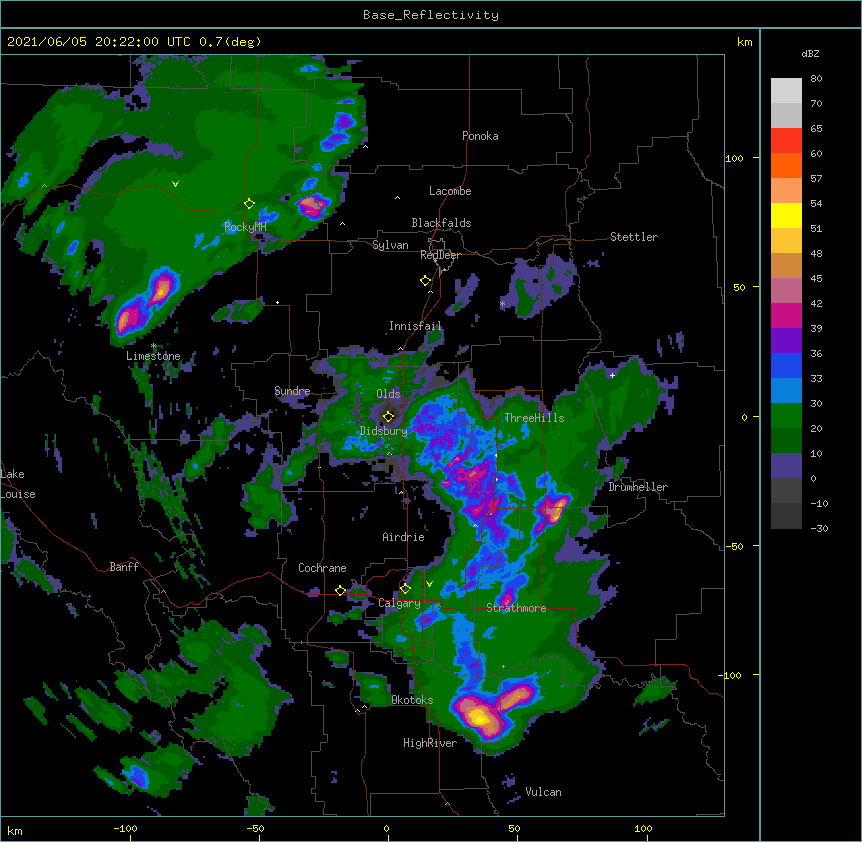Click the Airdrie label
Viewport: 862px width, 842px height.
click(404, 537)
